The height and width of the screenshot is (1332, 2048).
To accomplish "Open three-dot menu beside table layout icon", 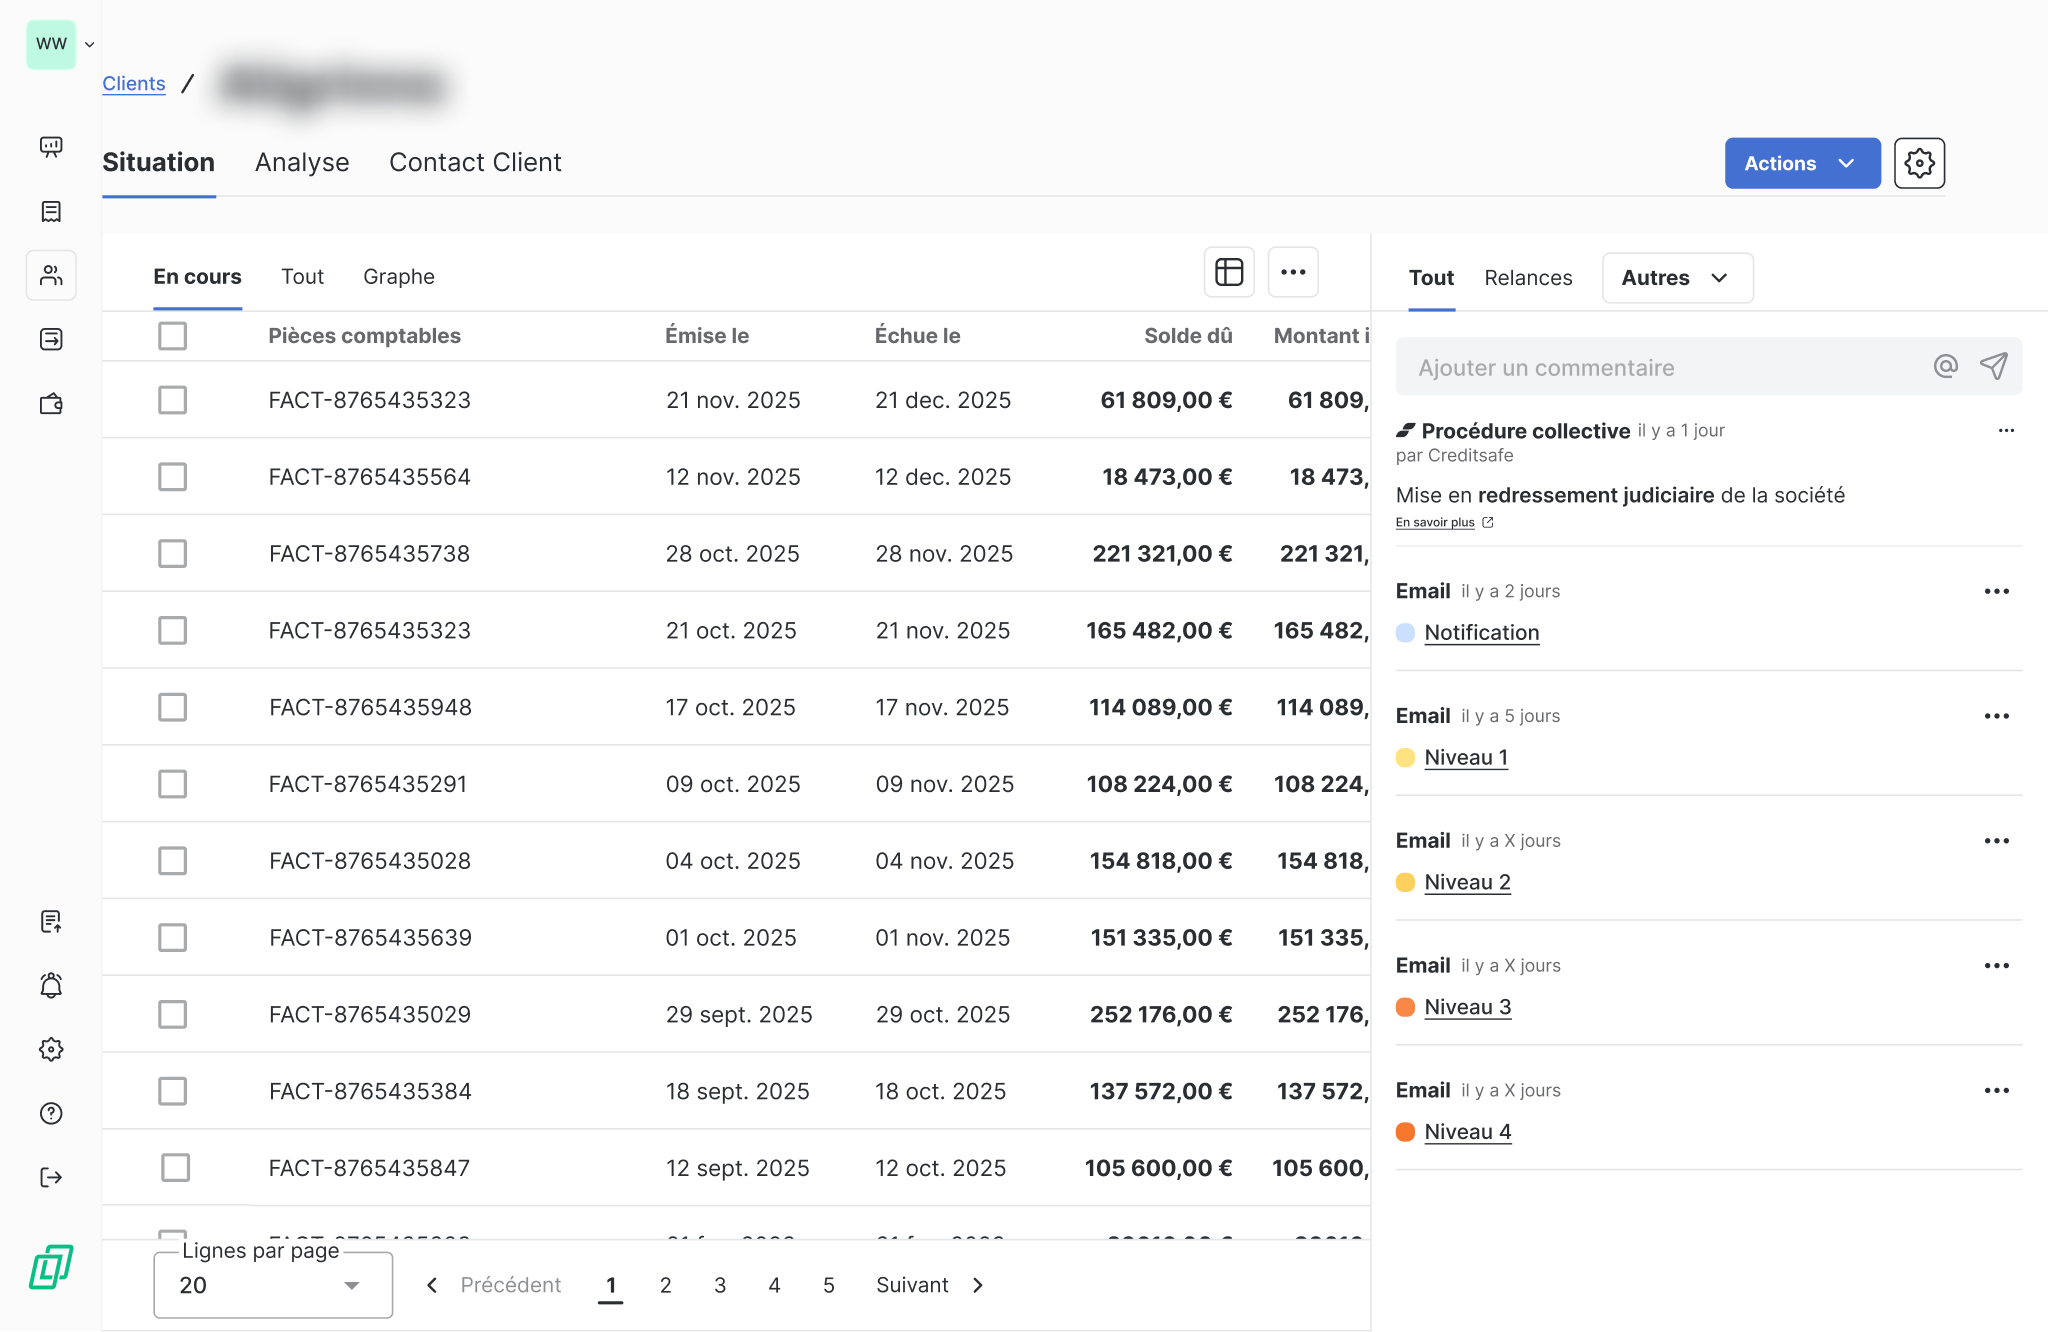I will tap(1292, 272).
